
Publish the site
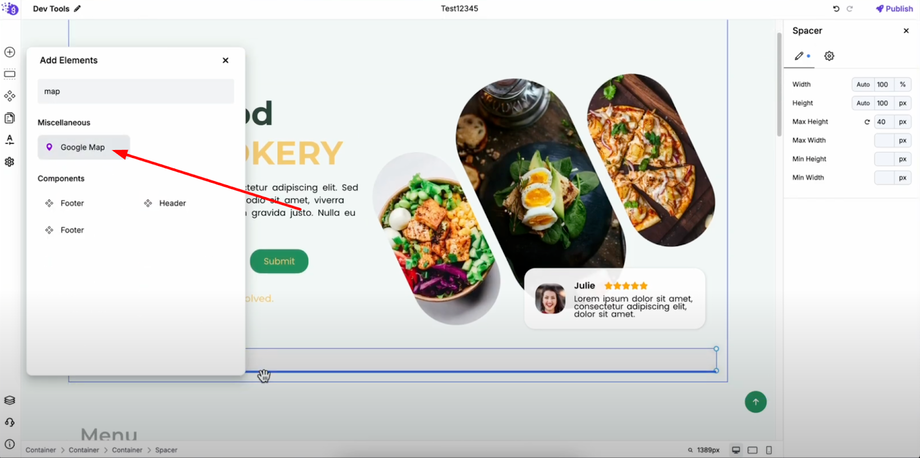(895, 9)
